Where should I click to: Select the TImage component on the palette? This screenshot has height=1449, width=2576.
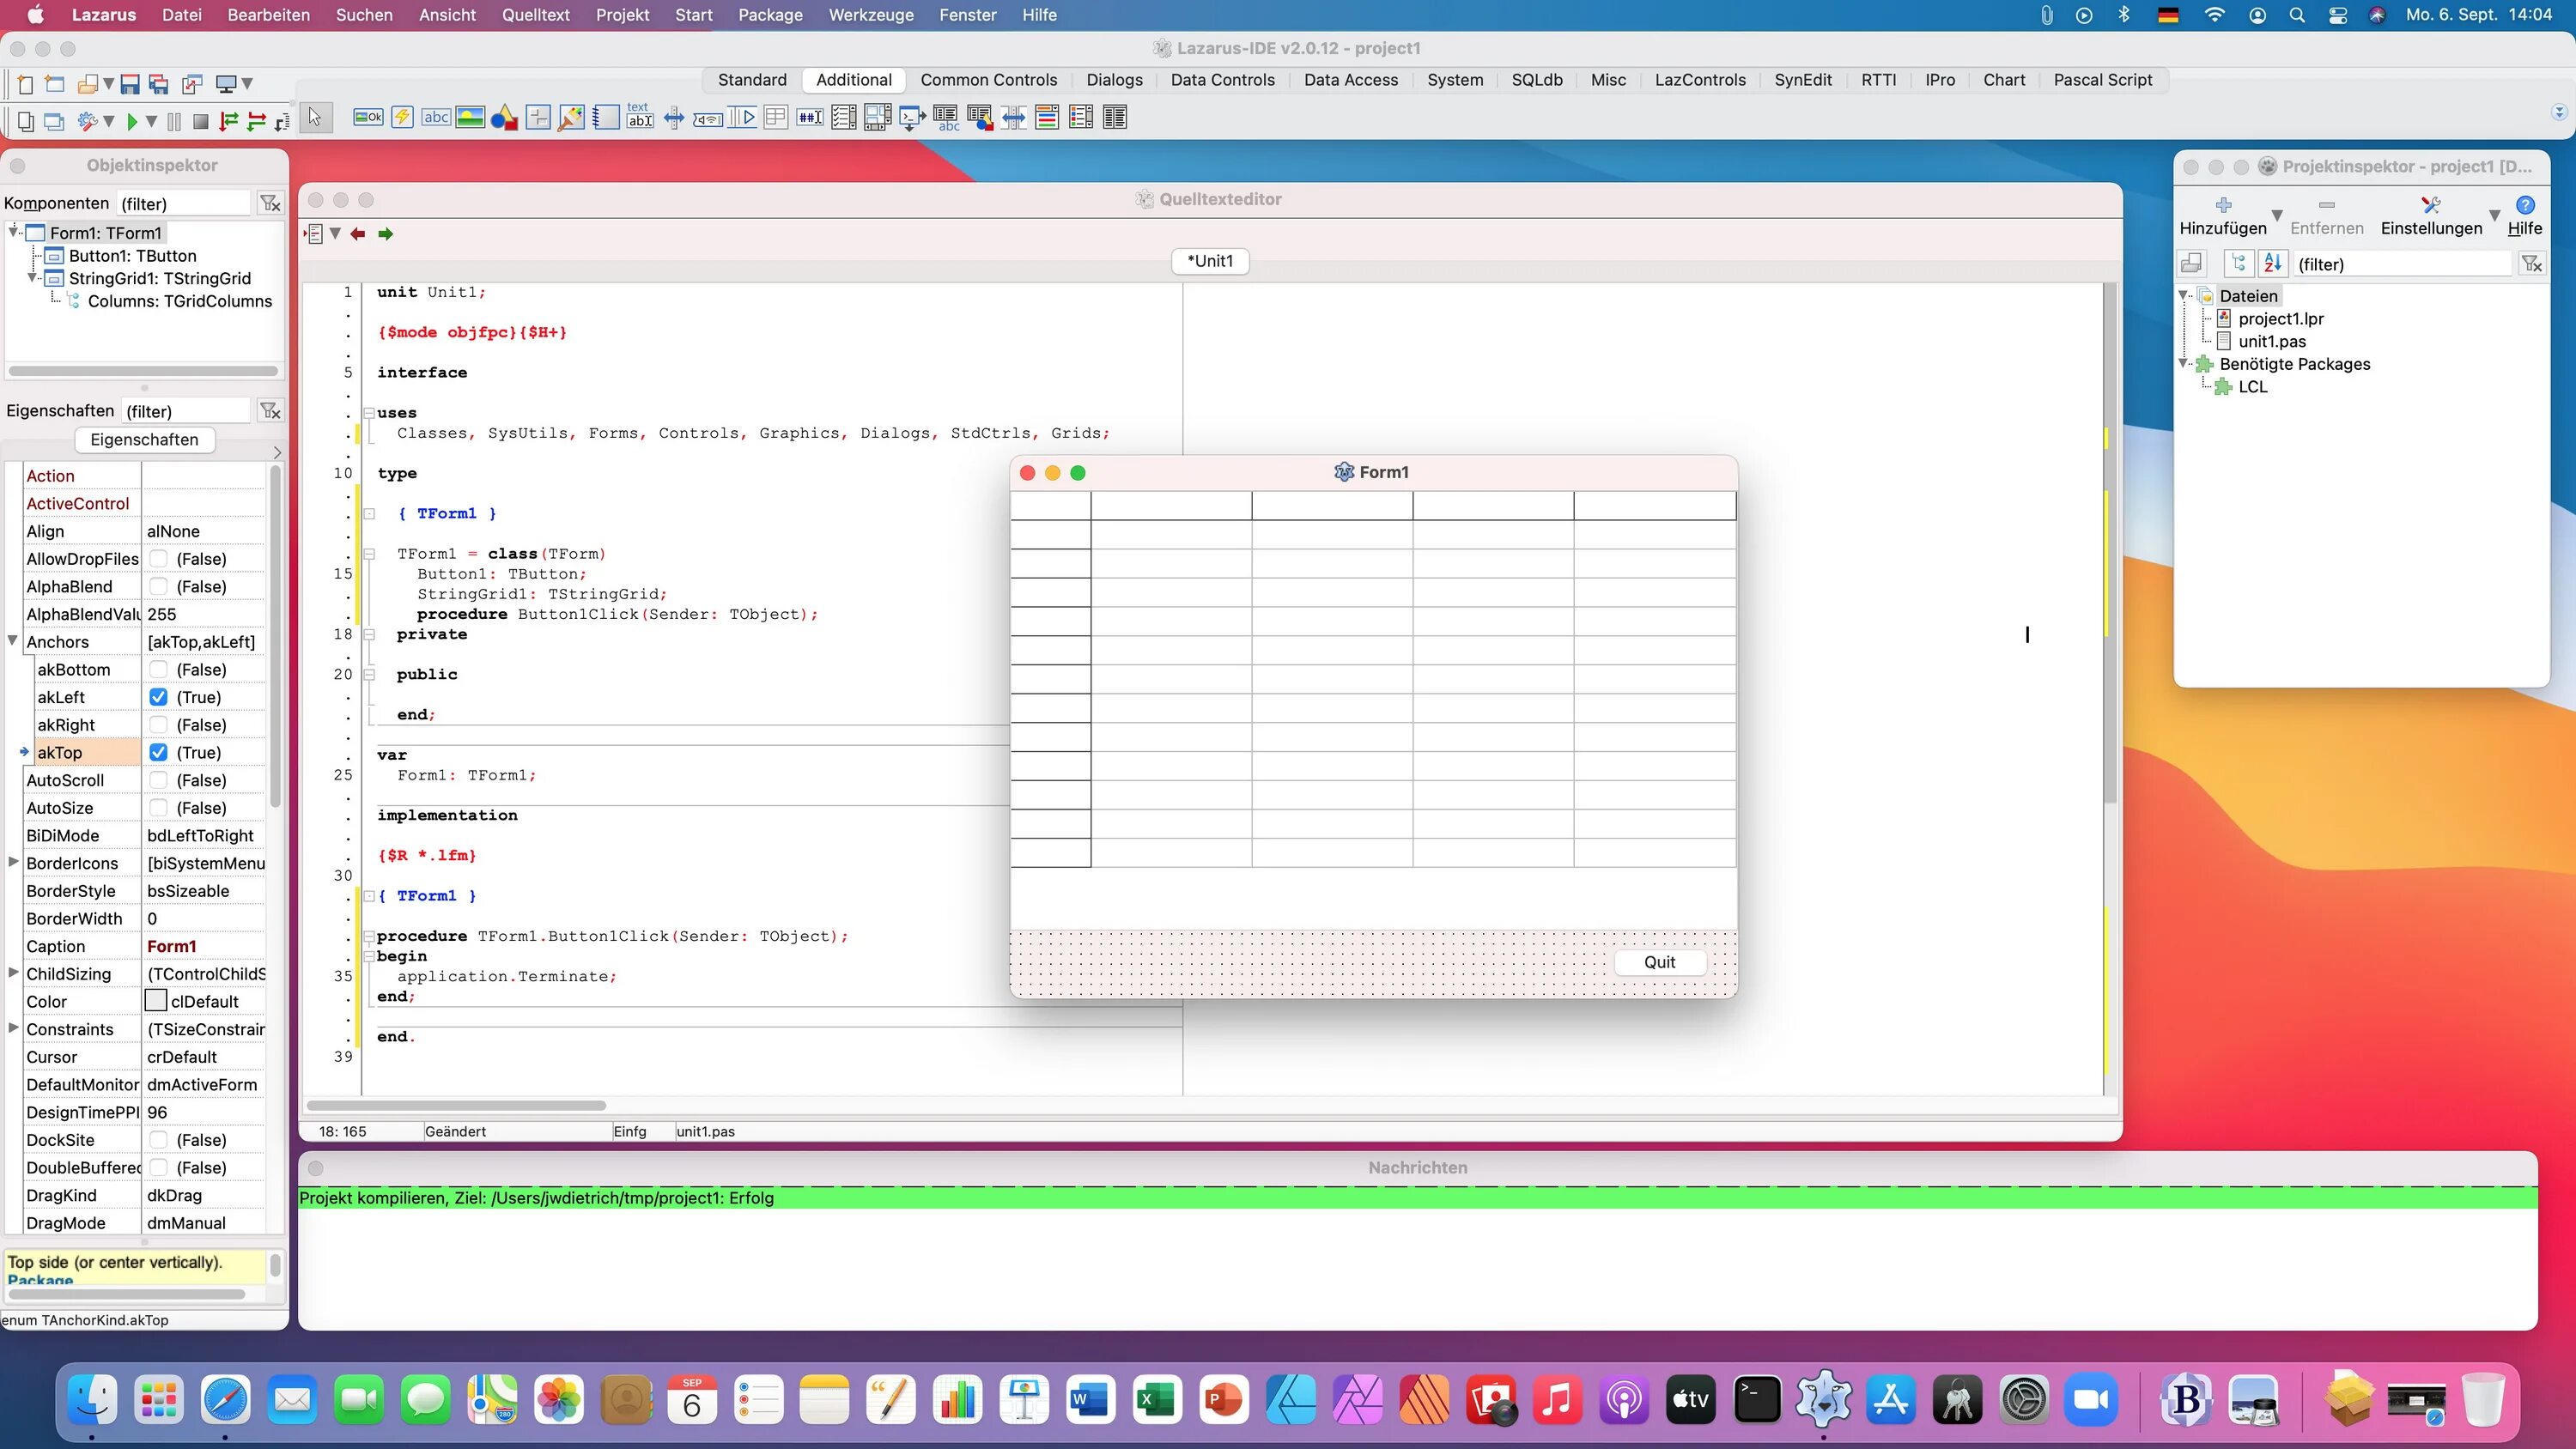coord(470,118)
